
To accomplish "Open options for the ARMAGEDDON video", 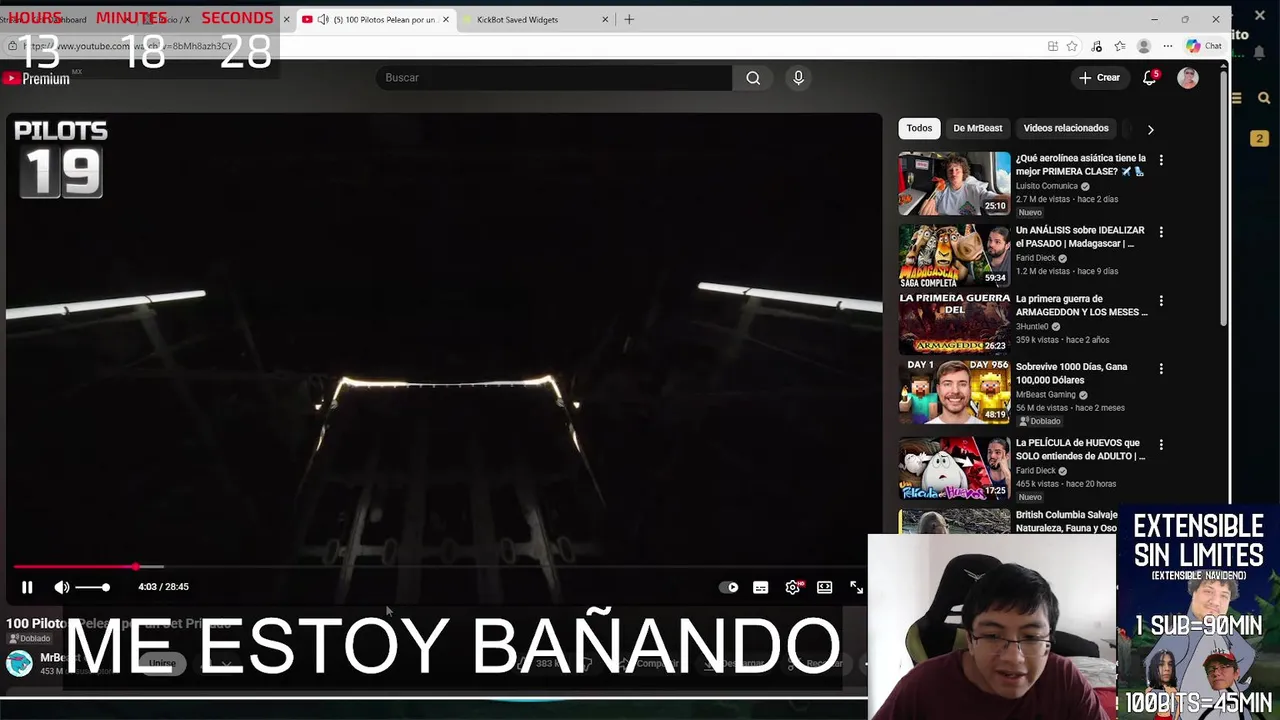I will pyautogui.click(x=1161, y=301).
